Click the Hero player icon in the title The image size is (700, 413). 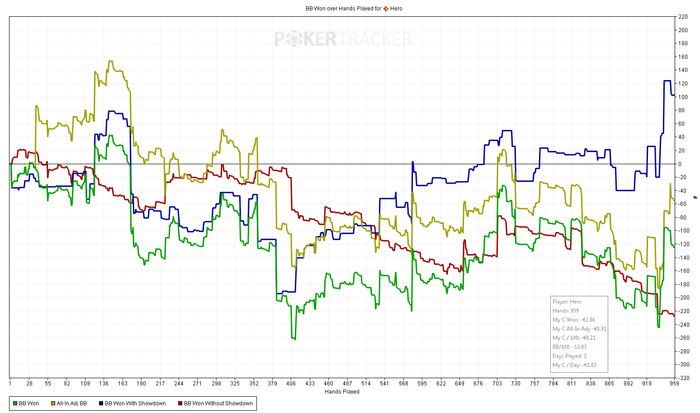pyautogui.click(x=386, y=8)
